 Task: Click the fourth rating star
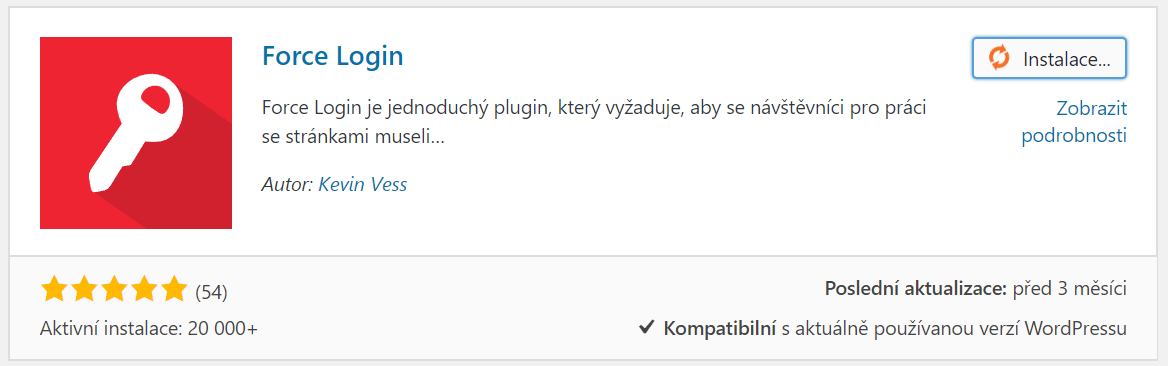143,288
